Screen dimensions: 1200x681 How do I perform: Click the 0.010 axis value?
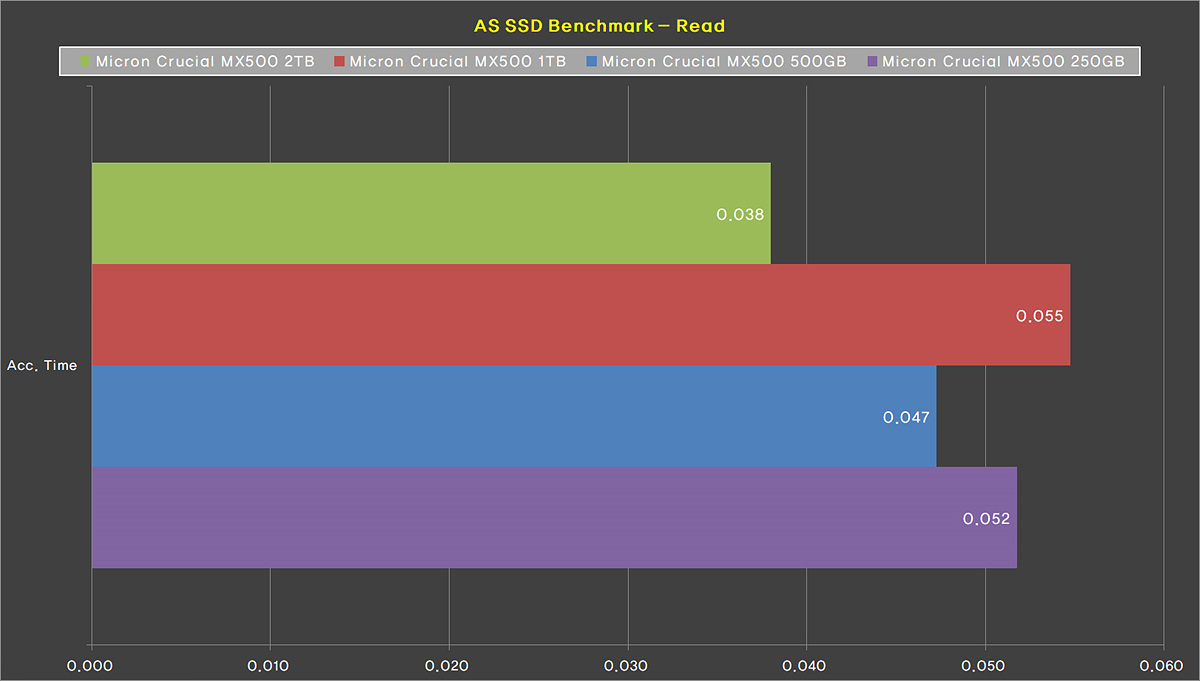[270, 664]
